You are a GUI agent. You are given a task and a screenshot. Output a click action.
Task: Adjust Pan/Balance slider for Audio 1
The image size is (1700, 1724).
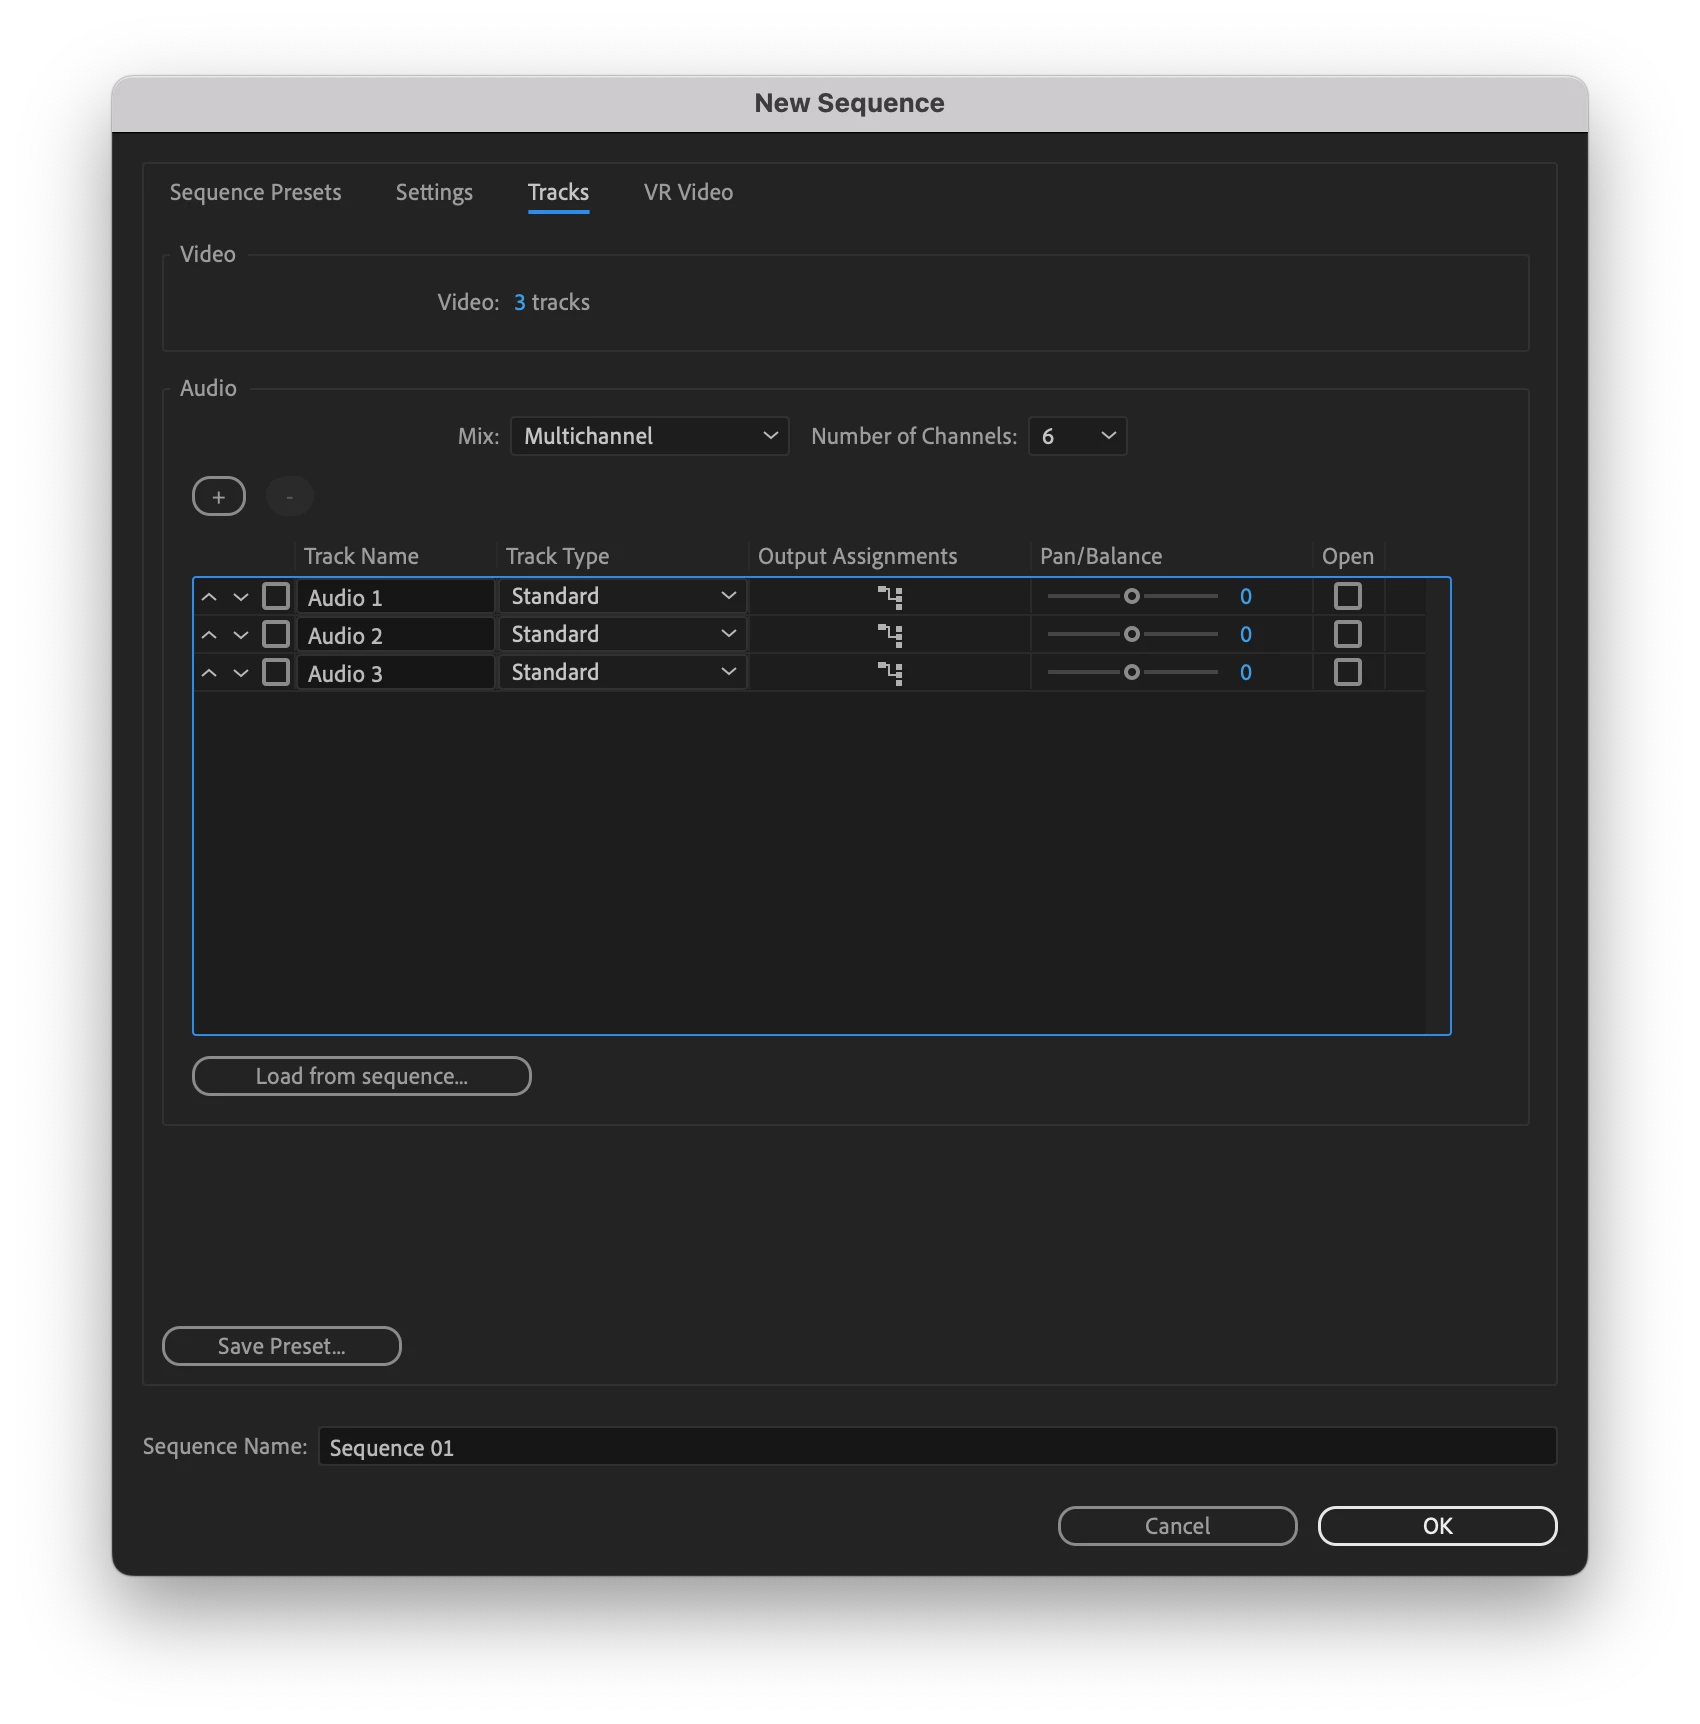point(1132,596)
